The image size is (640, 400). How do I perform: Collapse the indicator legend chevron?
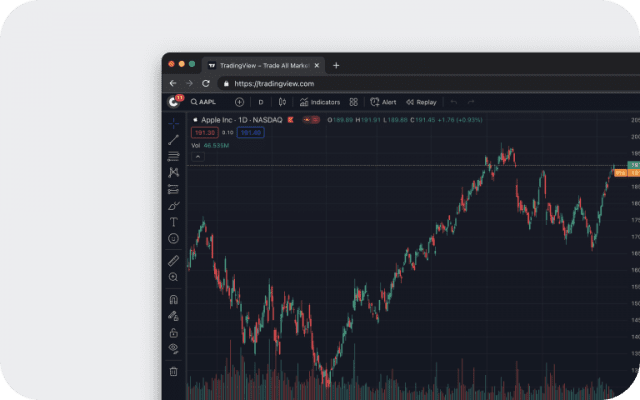tap(197, 156)
